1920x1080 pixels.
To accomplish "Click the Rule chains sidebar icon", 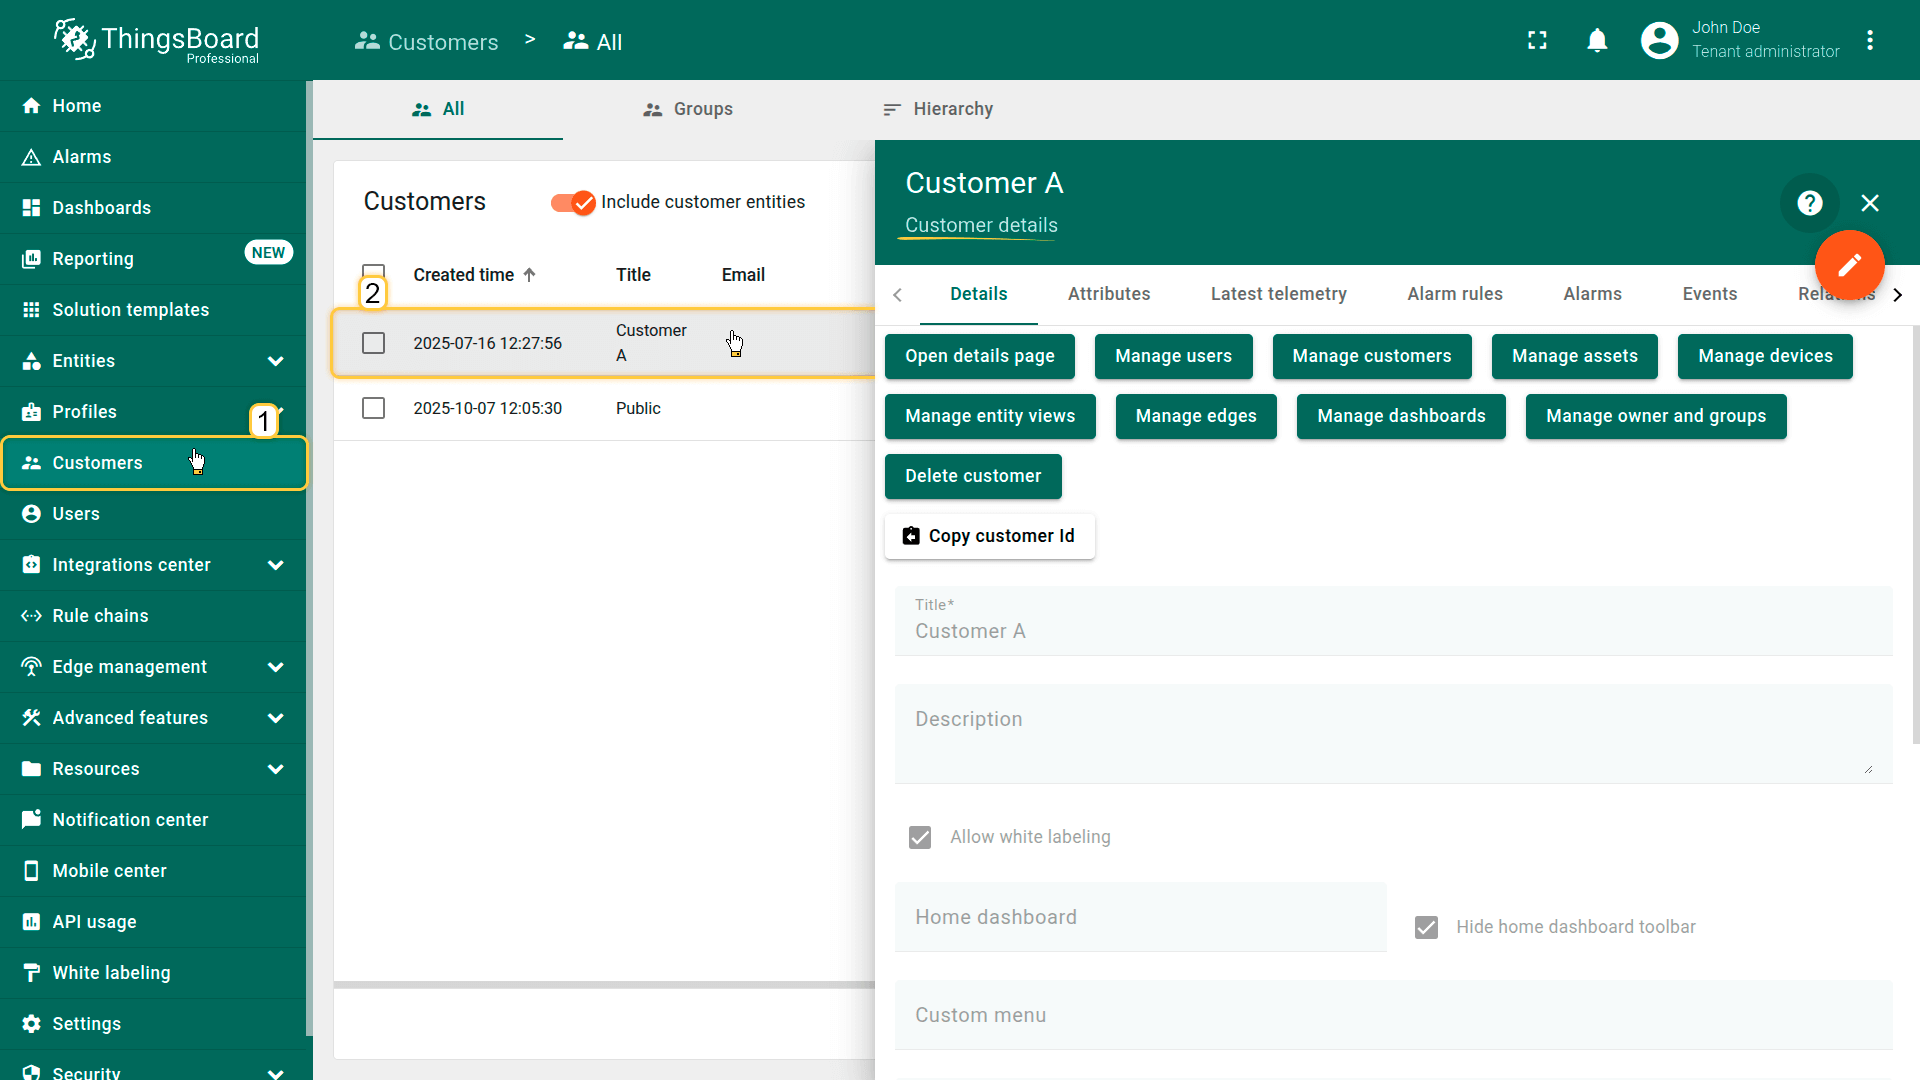I will point(31,616).
